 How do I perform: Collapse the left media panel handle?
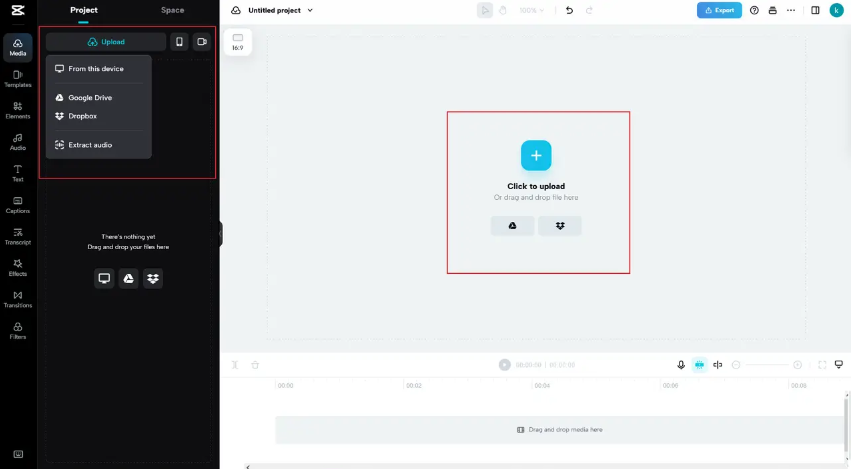coord(221,234)
